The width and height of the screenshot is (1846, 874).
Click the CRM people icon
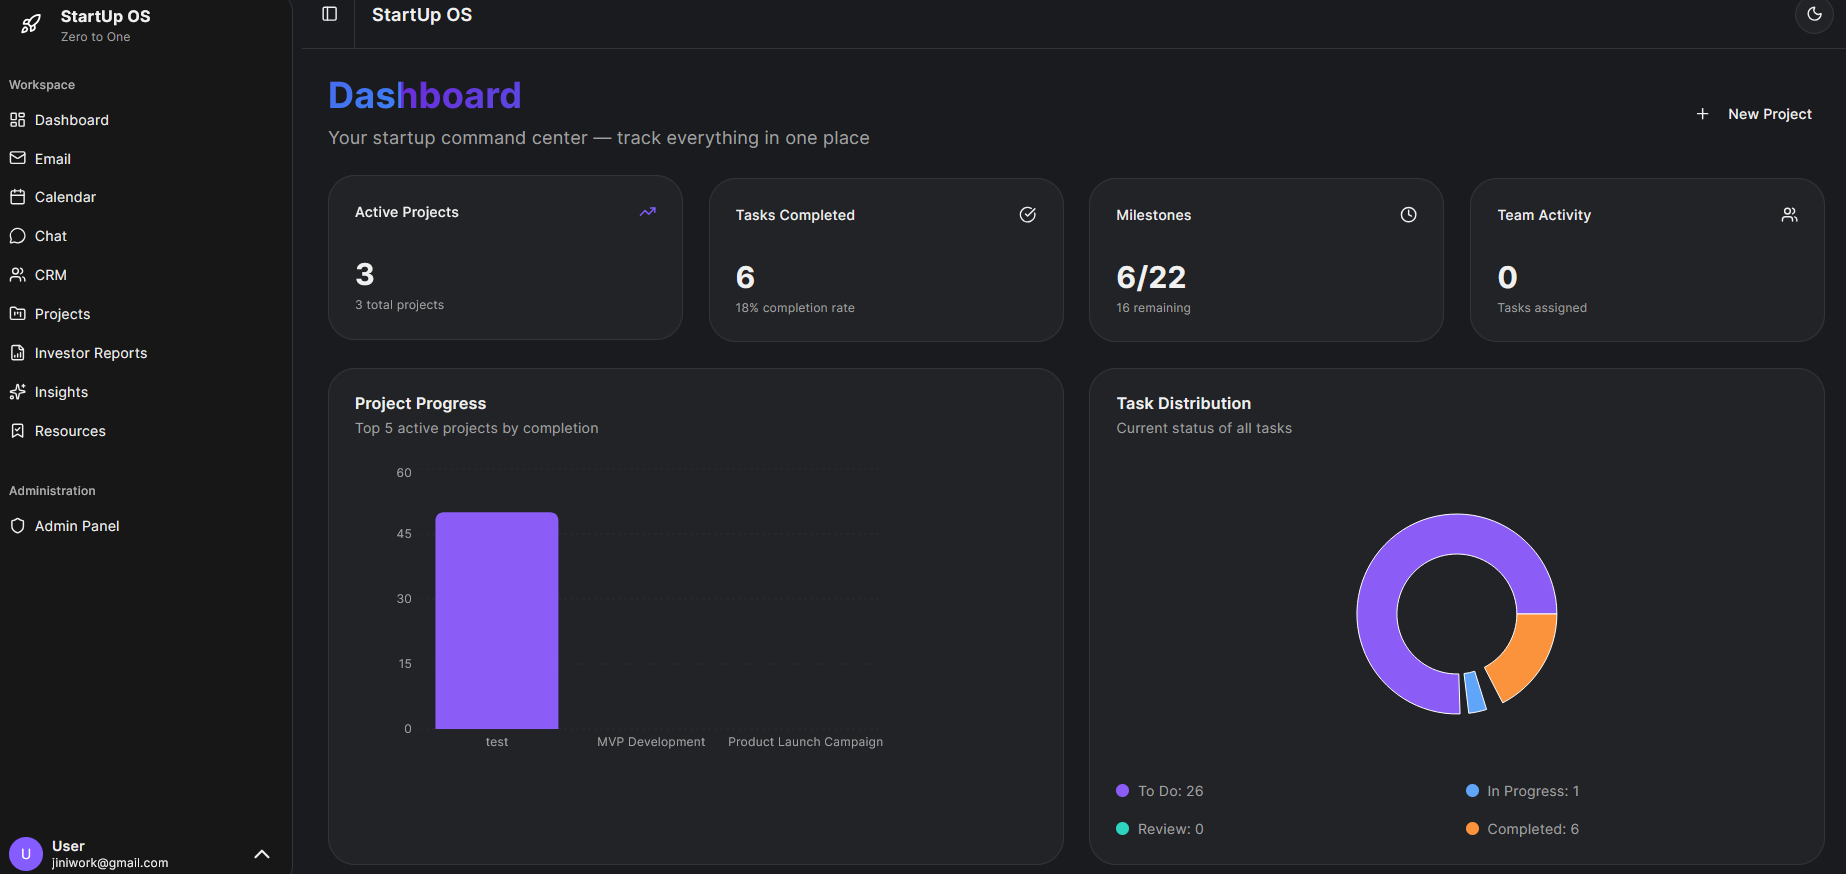17,275
